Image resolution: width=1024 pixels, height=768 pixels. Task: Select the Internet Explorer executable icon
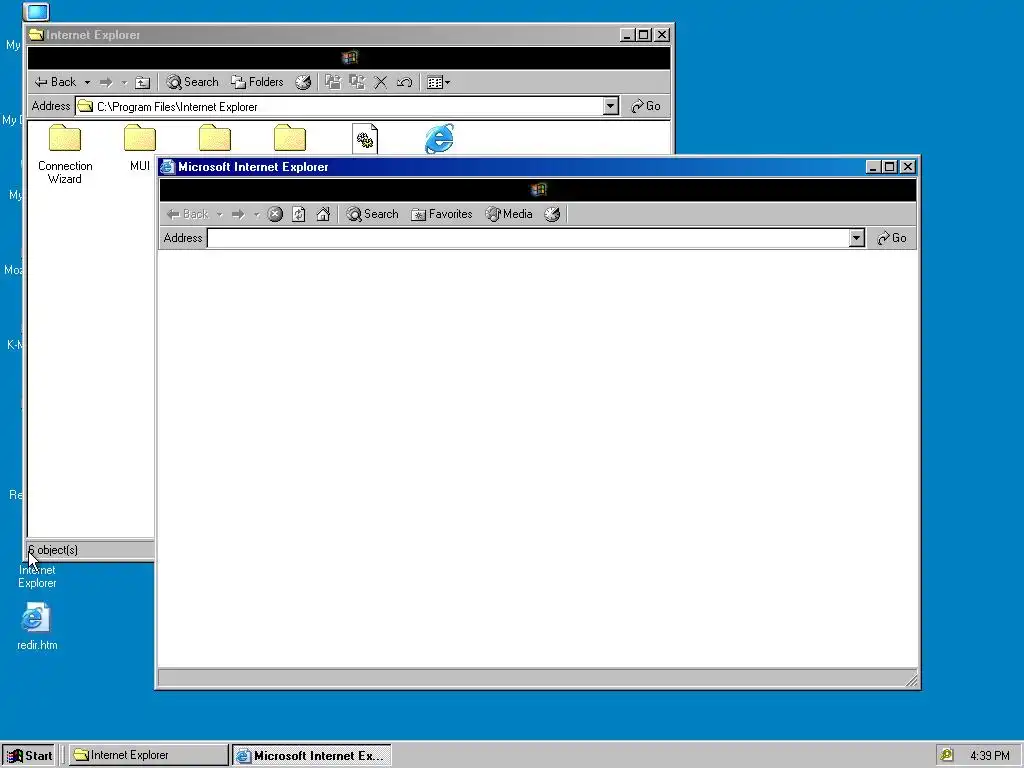point(440,138)
